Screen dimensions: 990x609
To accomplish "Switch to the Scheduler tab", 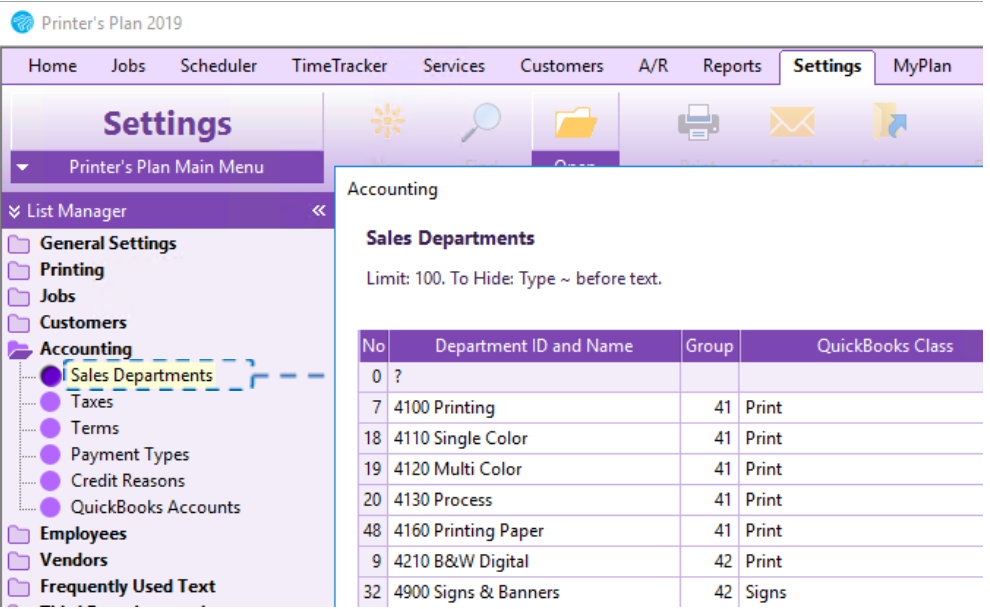I will pyautogui.click(x=218, y=66).
